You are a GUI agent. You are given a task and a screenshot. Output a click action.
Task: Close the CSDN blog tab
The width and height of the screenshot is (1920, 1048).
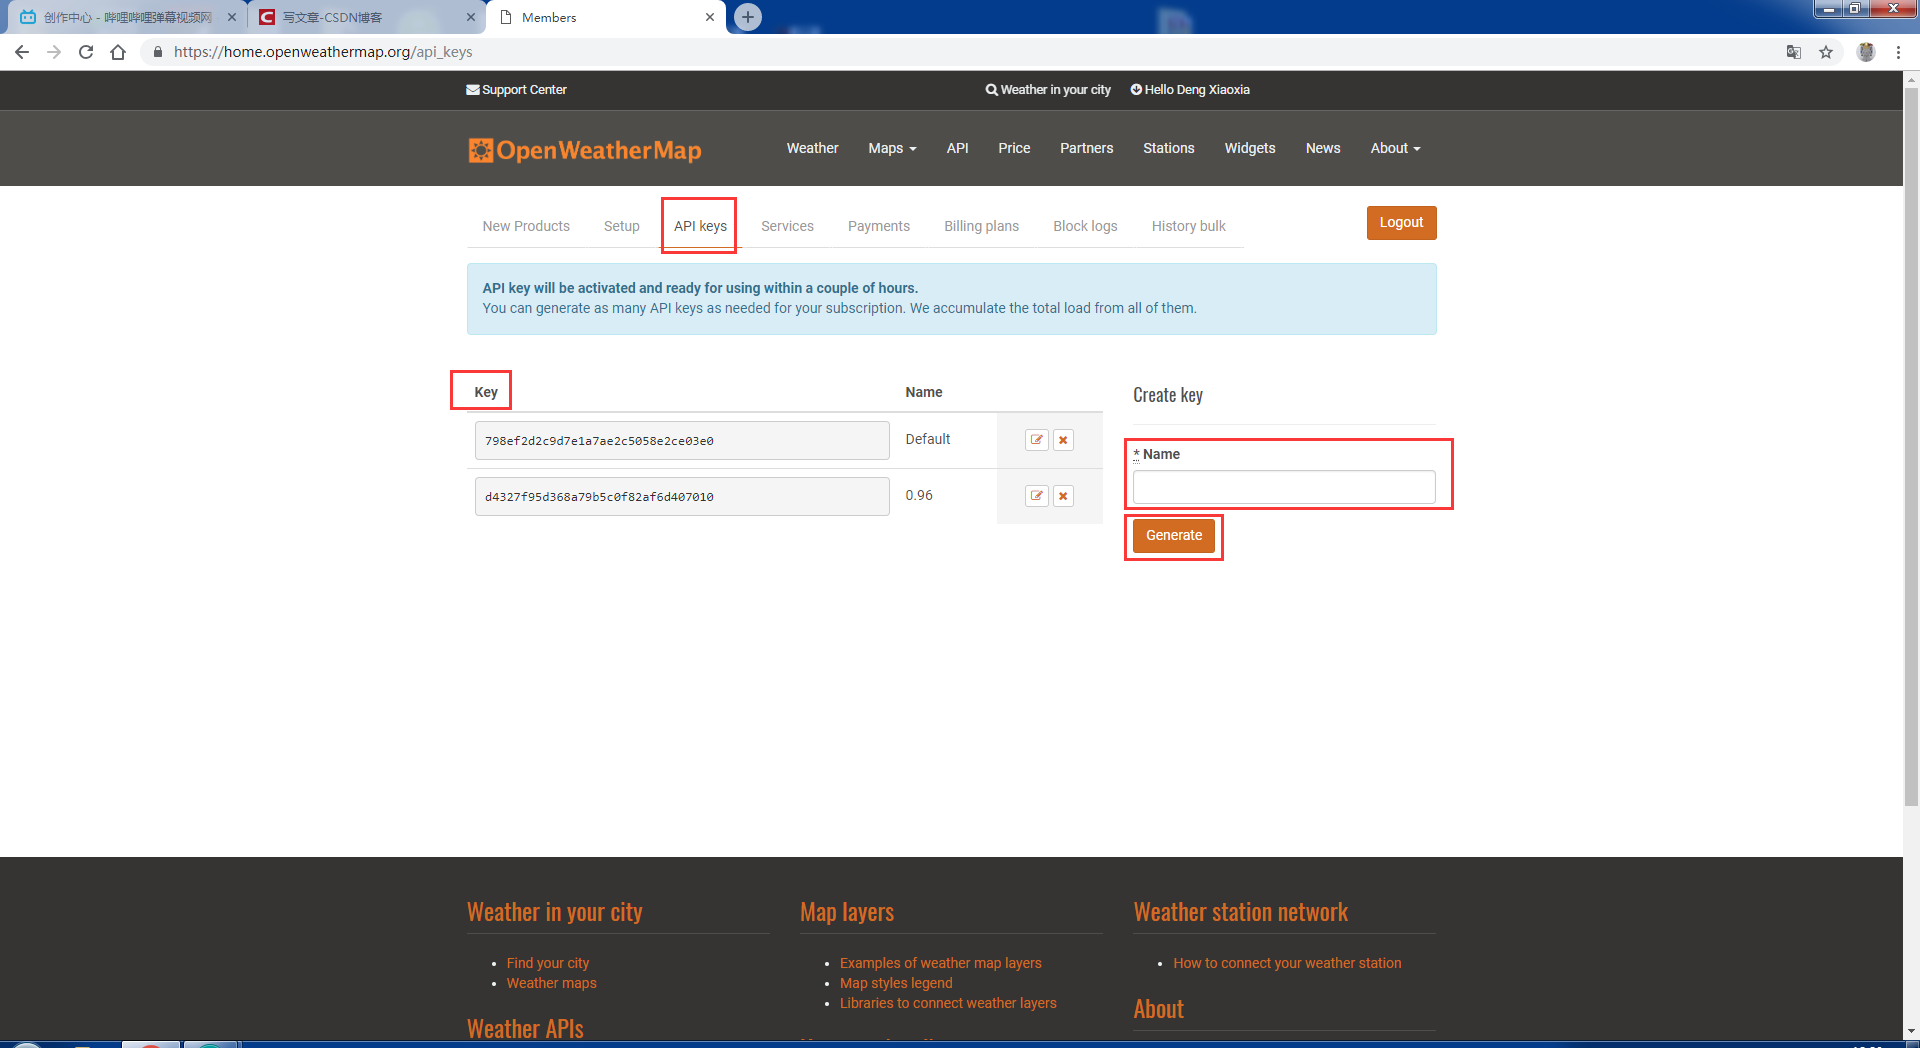point(471,17)
